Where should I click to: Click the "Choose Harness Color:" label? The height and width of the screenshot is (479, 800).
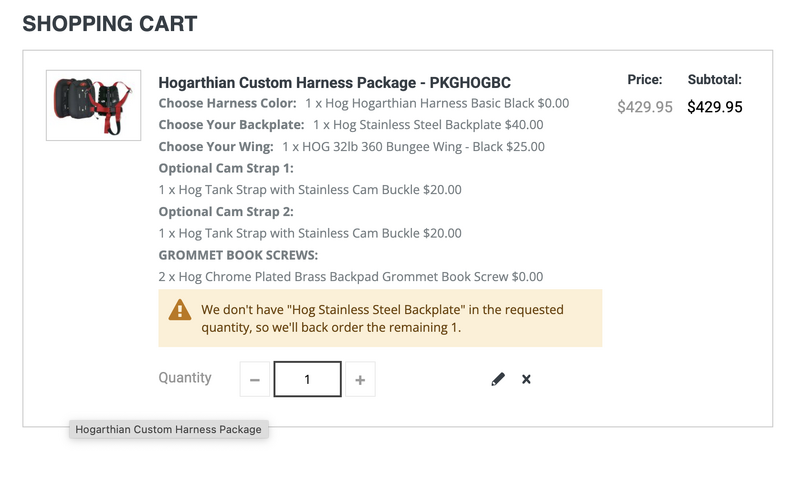coord(227,103)
